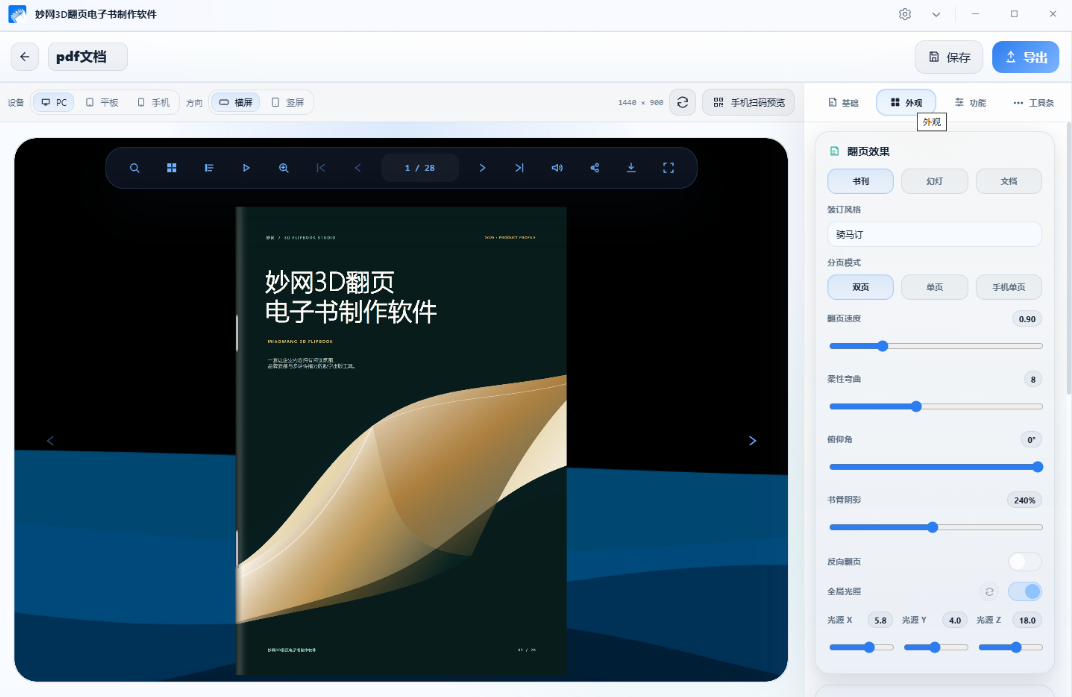Click the app logo in title bar
The width and height of the screenshot is (1072, 697).
(x=17, y=14)
